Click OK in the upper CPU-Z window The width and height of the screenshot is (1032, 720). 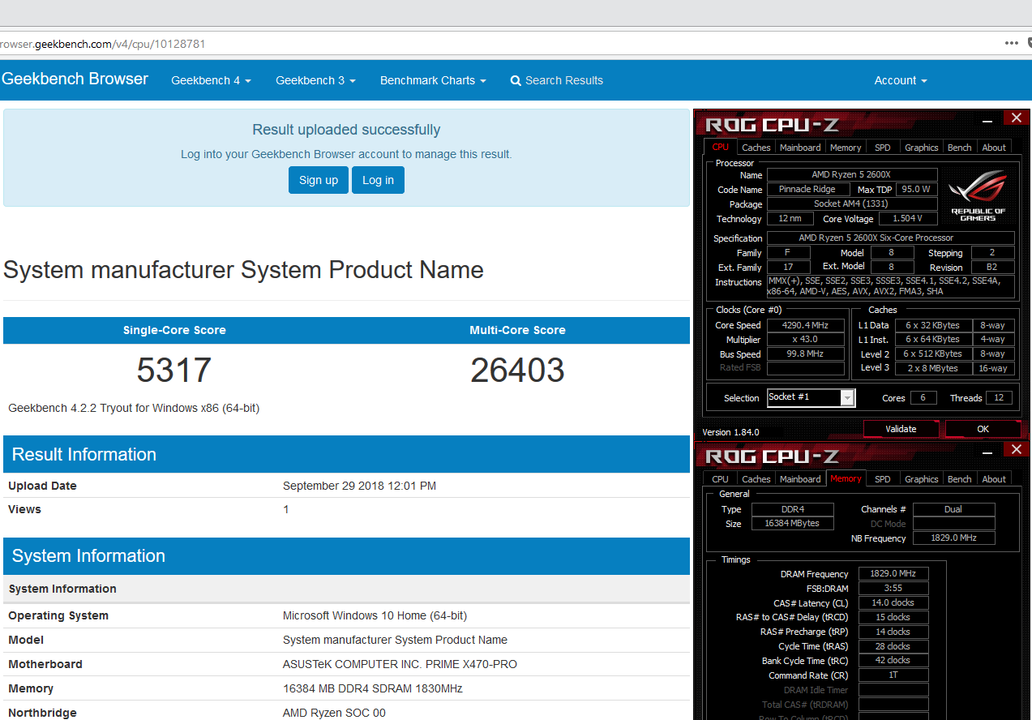(x=983, y=429)
